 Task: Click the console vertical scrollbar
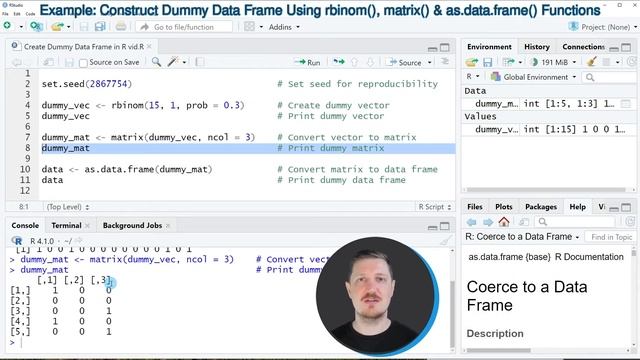click(x=452, y=313)
